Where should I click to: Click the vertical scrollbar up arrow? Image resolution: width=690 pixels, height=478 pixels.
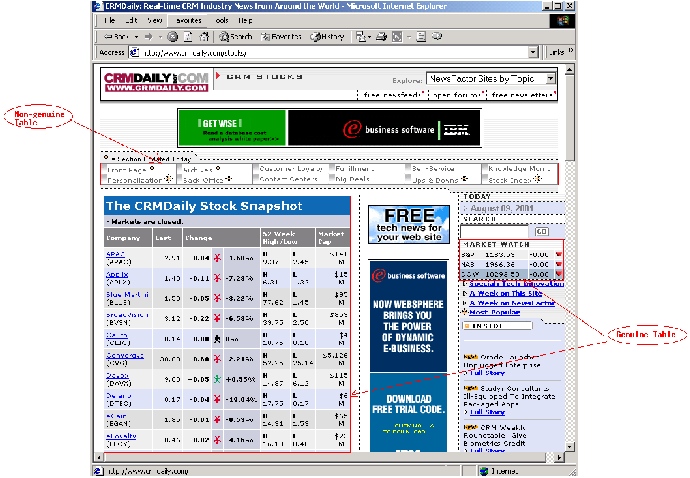569,70
